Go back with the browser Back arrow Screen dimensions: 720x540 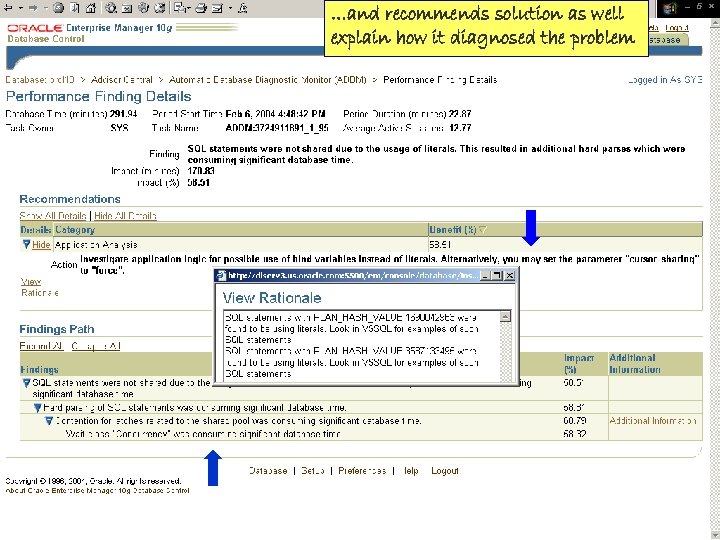pos(9,8)
